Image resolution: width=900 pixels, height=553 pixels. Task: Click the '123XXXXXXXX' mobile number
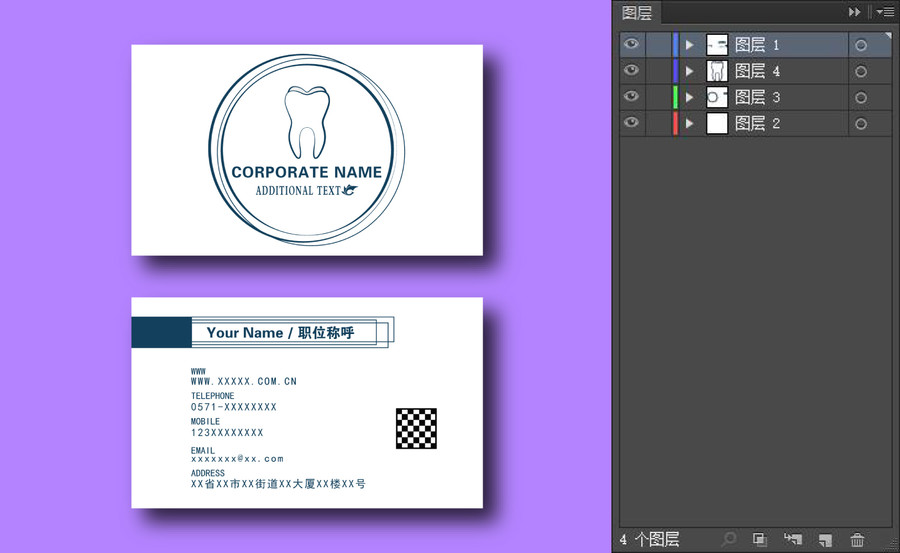click(227, 433)
